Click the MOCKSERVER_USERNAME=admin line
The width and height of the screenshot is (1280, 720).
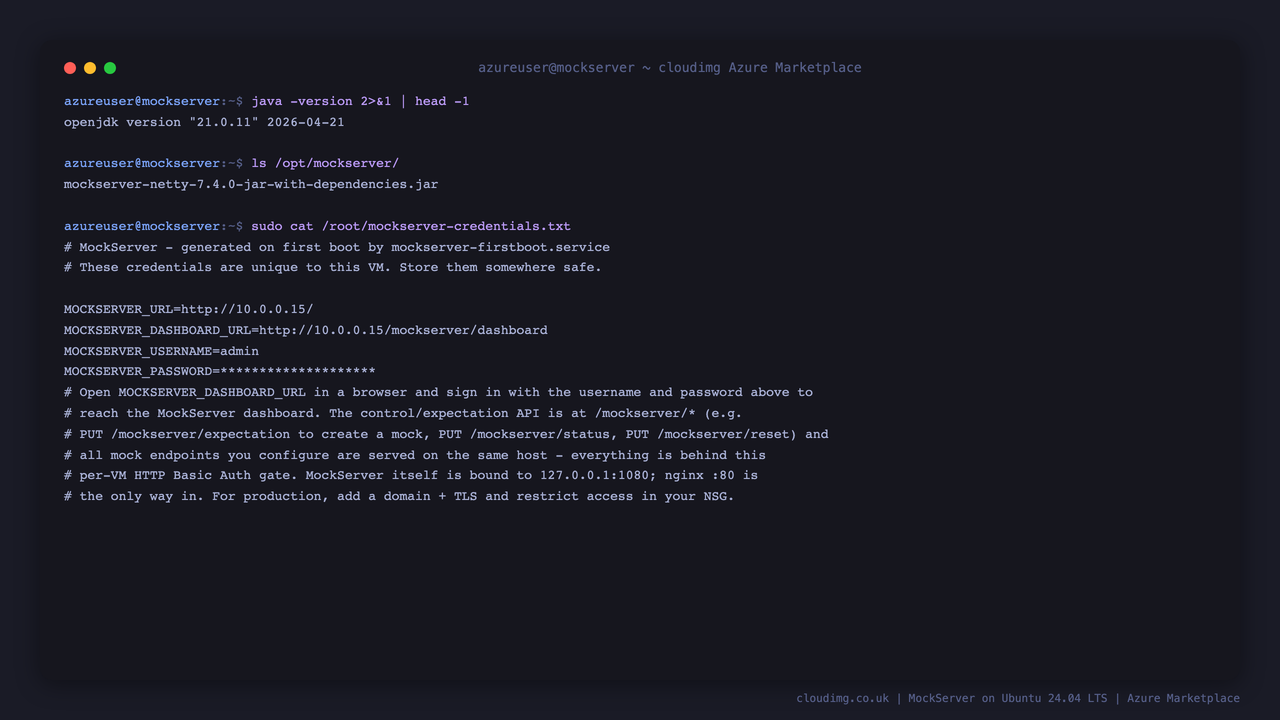161,351
